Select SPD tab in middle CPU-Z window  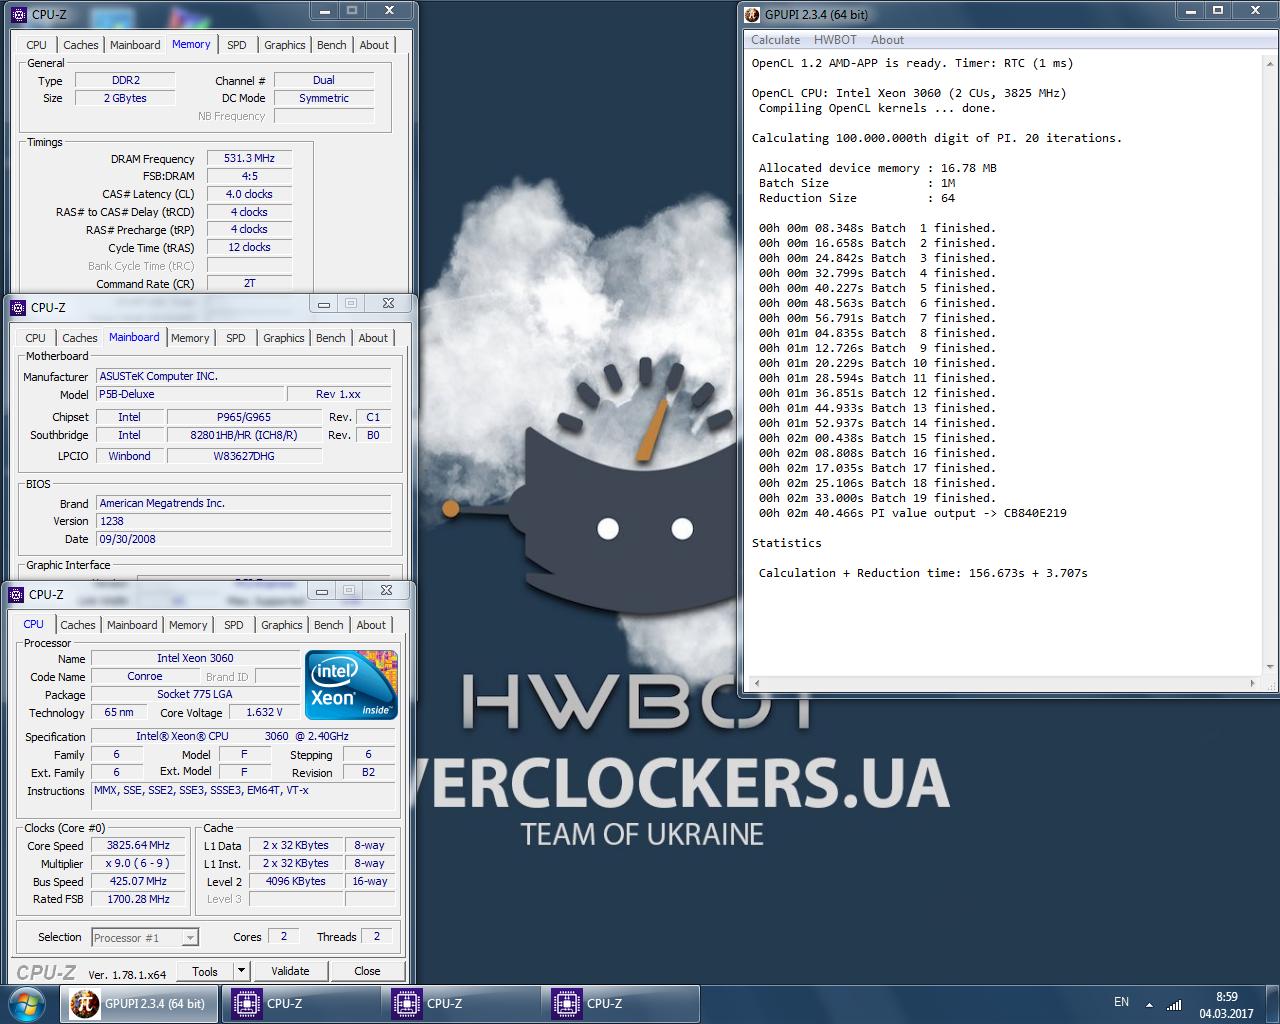click(x=235, y=338)
